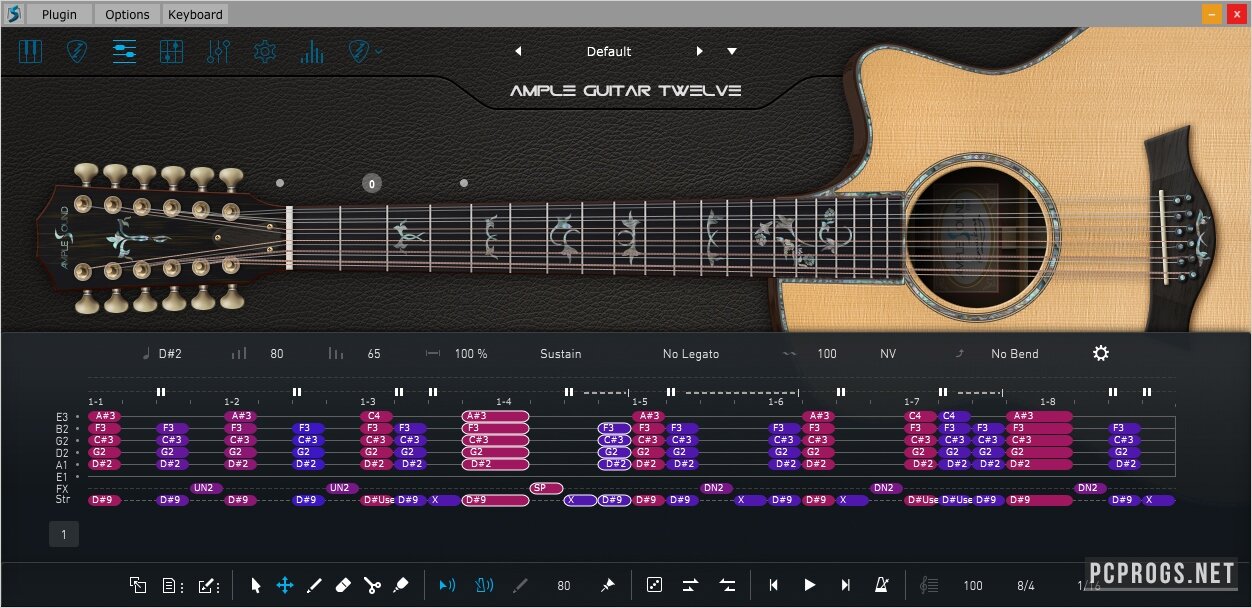Open the piano keyboard panel icon
The height and width of the screenshot is (608, 1252).
click(31, 51)
